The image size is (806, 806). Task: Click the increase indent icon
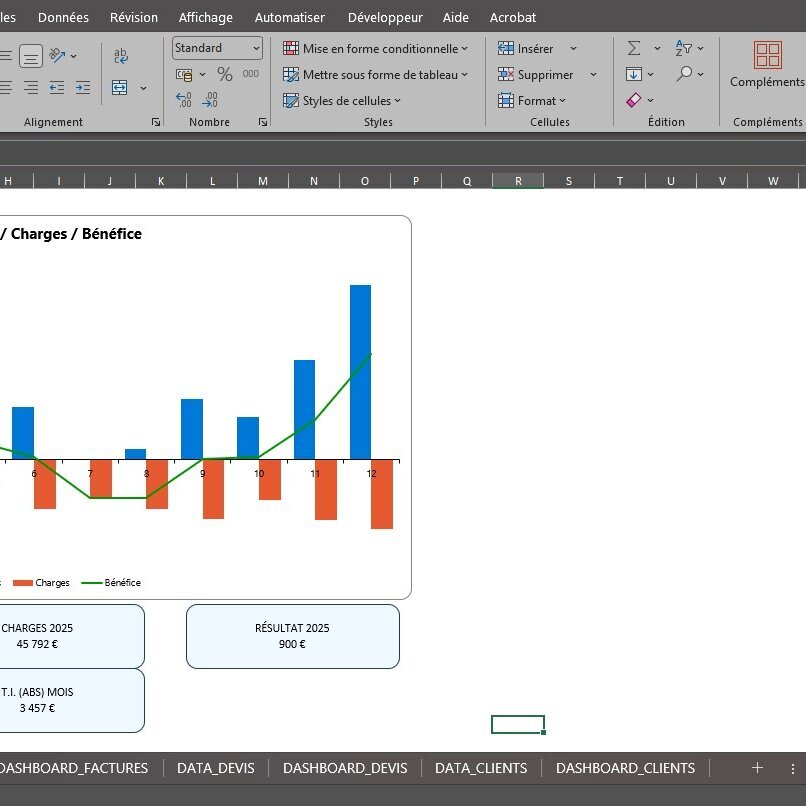point(83,88)
